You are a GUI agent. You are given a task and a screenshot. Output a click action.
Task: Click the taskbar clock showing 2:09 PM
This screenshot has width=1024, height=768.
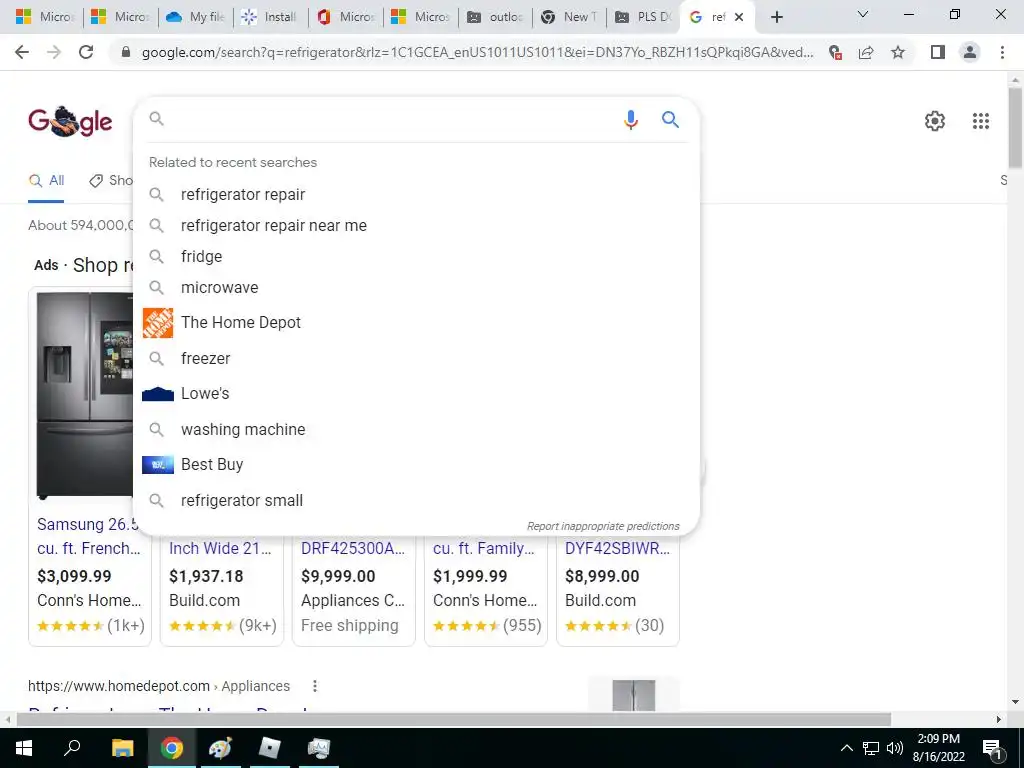tap(938, 748)
